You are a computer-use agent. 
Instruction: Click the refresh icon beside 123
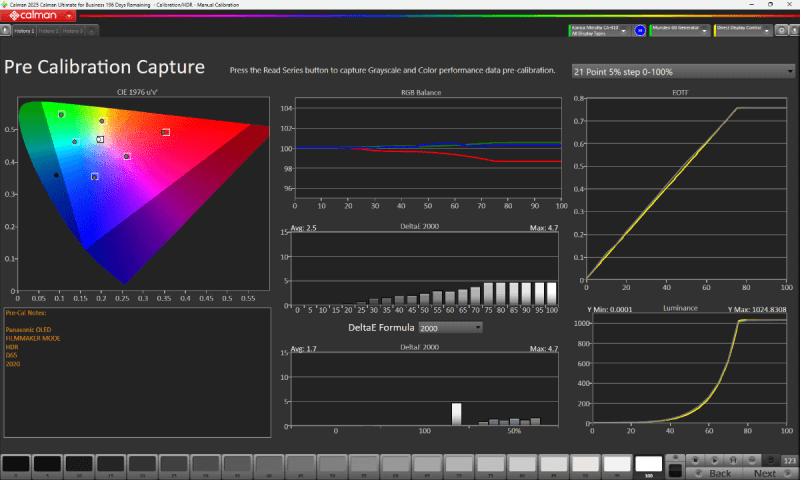coord(772,459)
